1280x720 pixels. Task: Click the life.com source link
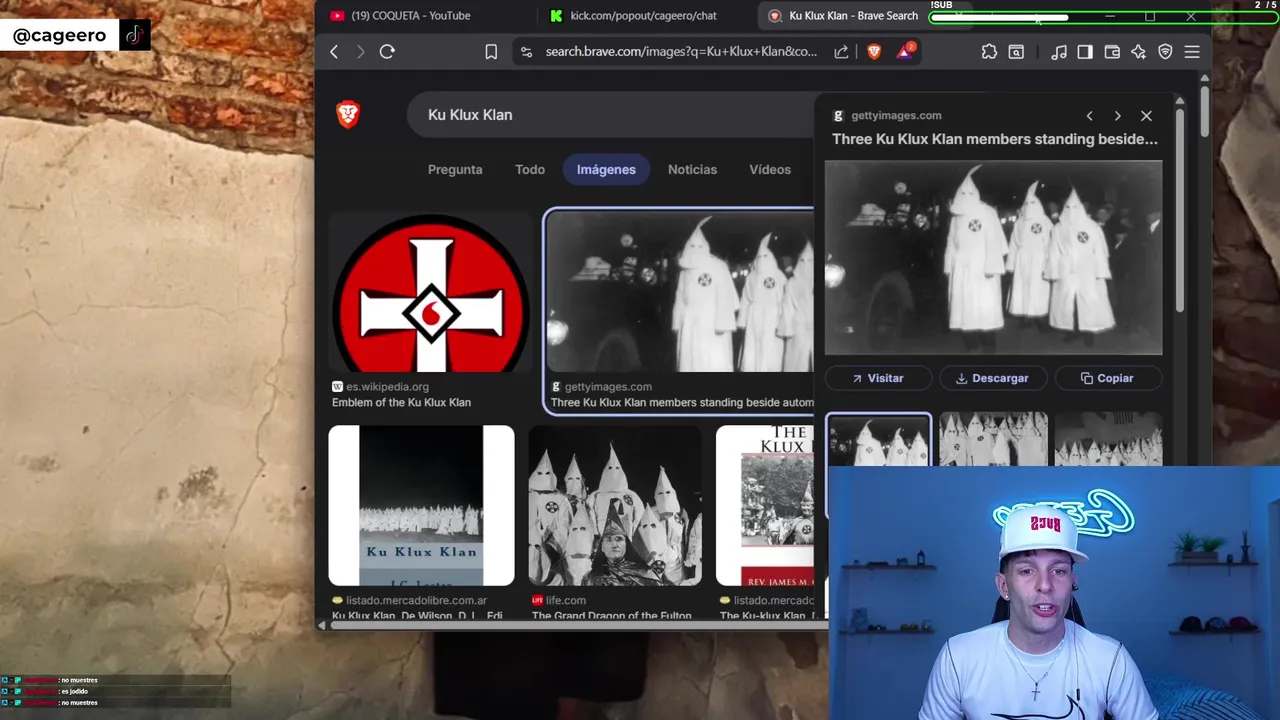pos(566,601)
